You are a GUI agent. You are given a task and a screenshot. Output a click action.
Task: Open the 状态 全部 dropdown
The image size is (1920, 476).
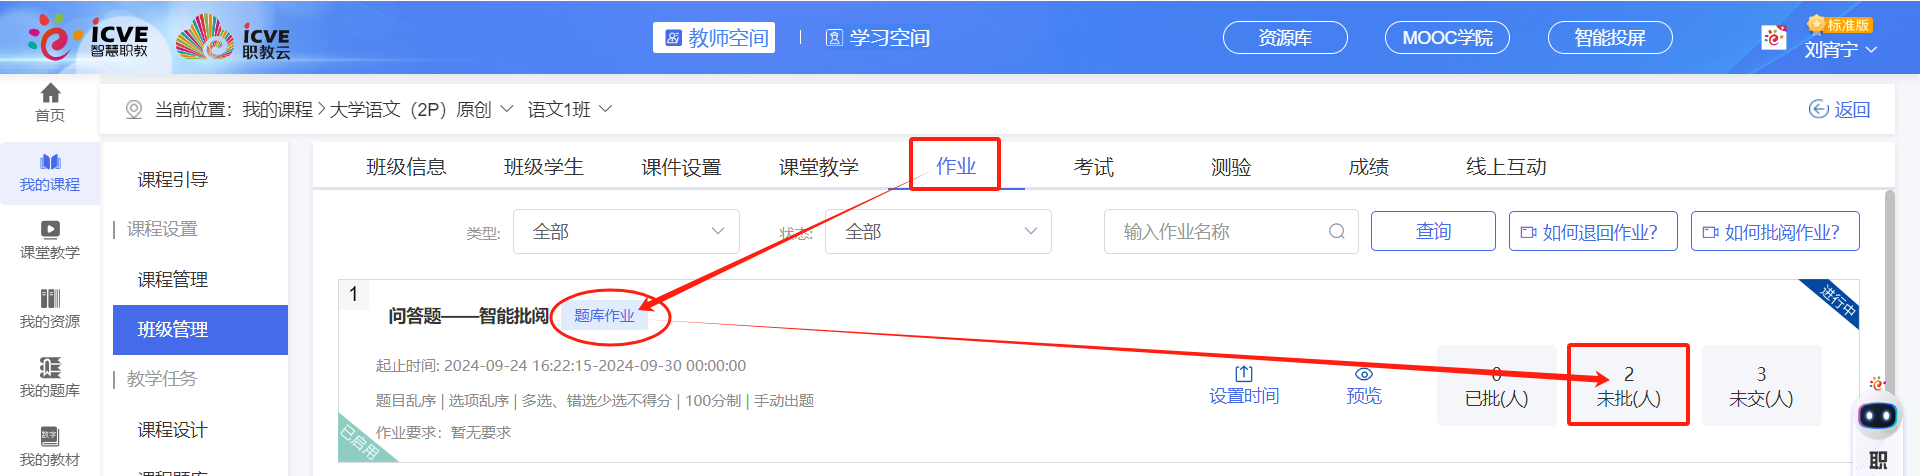[x=938, y=231]
